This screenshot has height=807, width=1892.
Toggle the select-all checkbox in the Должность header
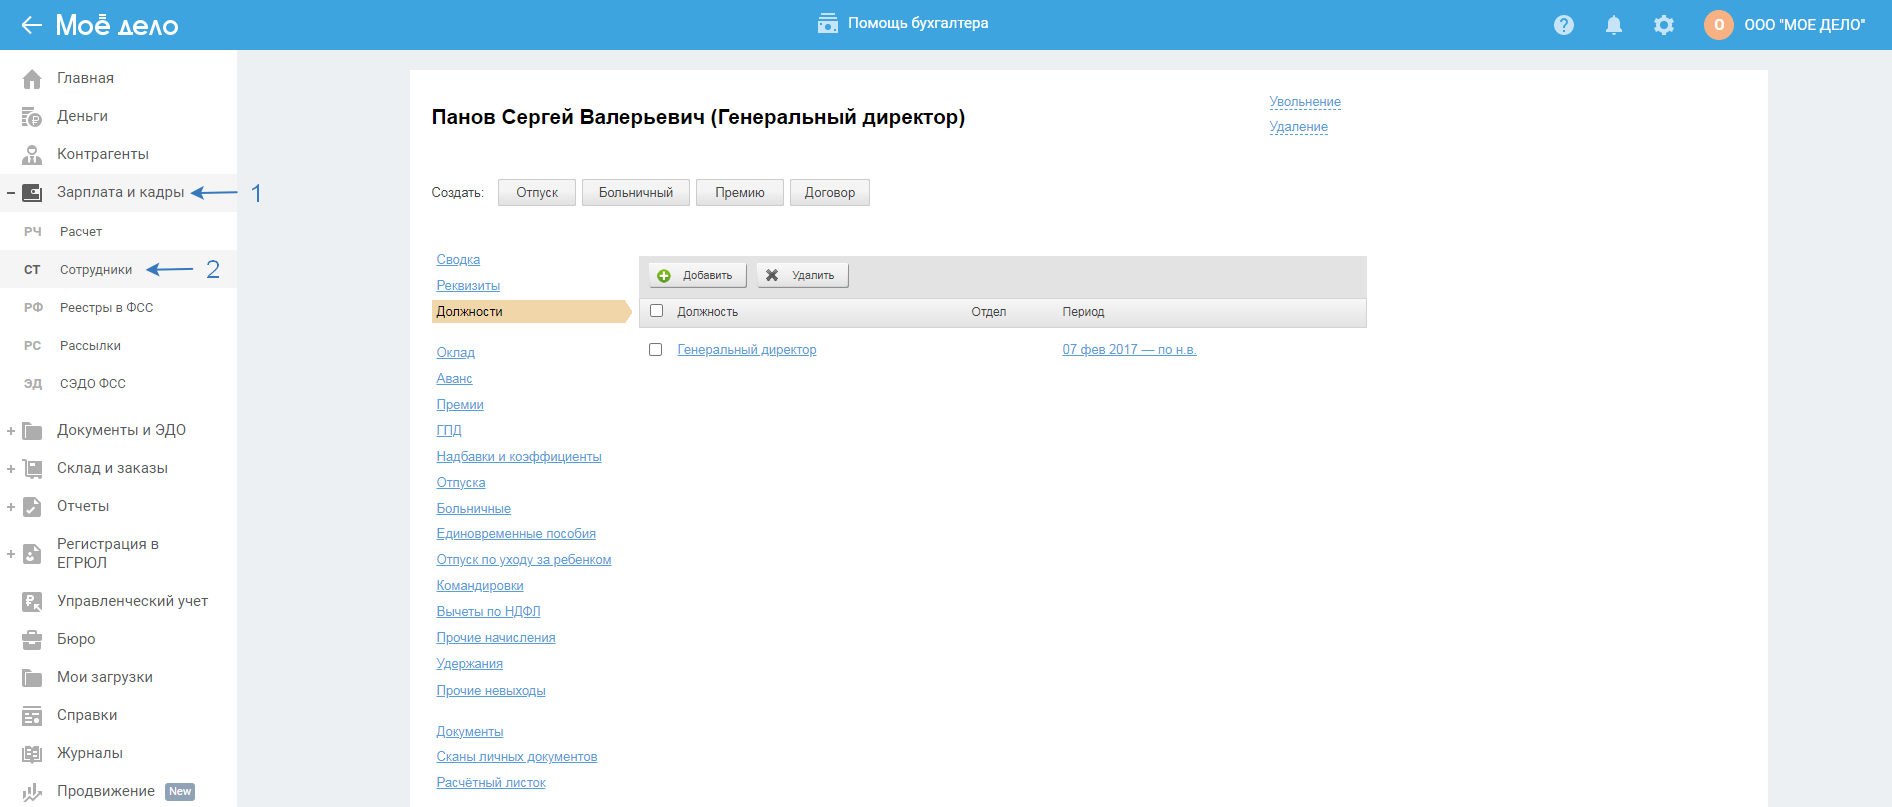(x=657, y=311)
